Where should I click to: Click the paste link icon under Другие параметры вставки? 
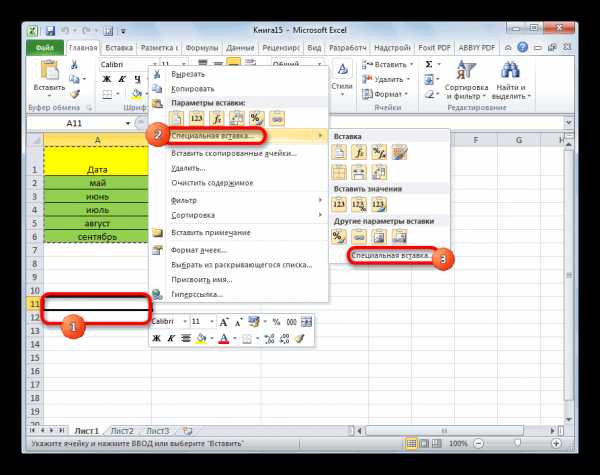tap(359, 237)
